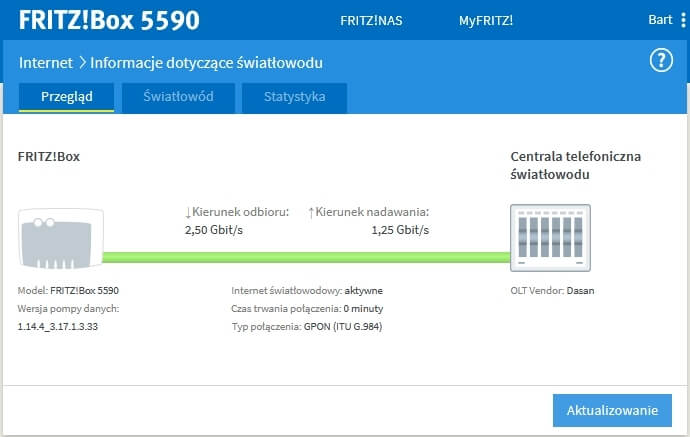690x437 pixels.
Task: Open the help question mark icon
Action: [661, 60]
